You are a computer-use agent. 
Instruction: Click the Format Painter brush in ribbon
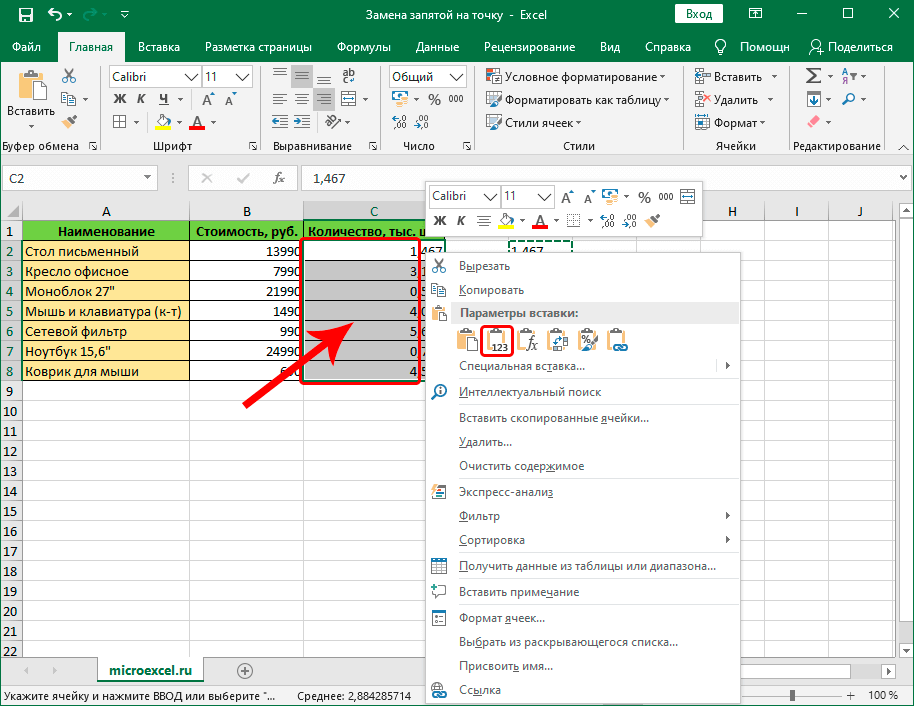(x=69, y=122)
